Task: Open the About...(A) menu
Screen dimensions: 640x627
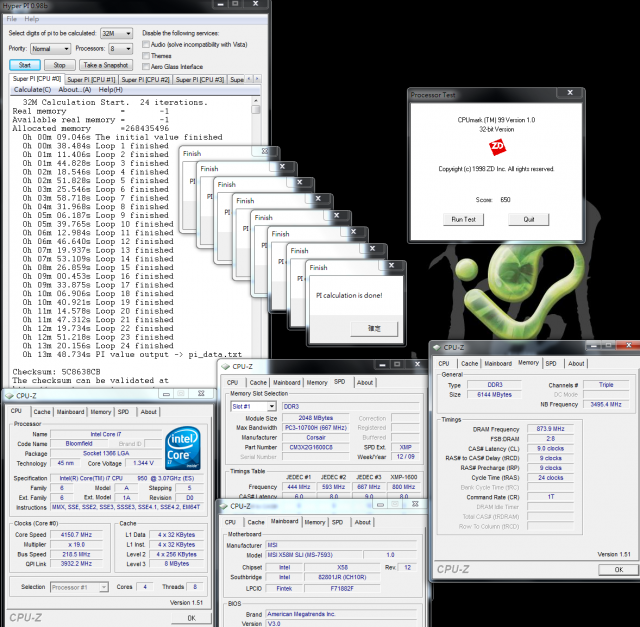Action: 75,89
